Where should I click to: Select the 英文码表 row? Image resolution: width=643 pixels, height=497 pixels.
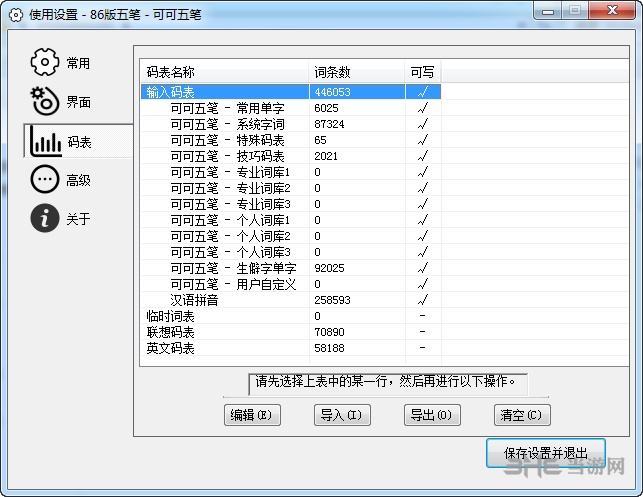click(291, 348)
